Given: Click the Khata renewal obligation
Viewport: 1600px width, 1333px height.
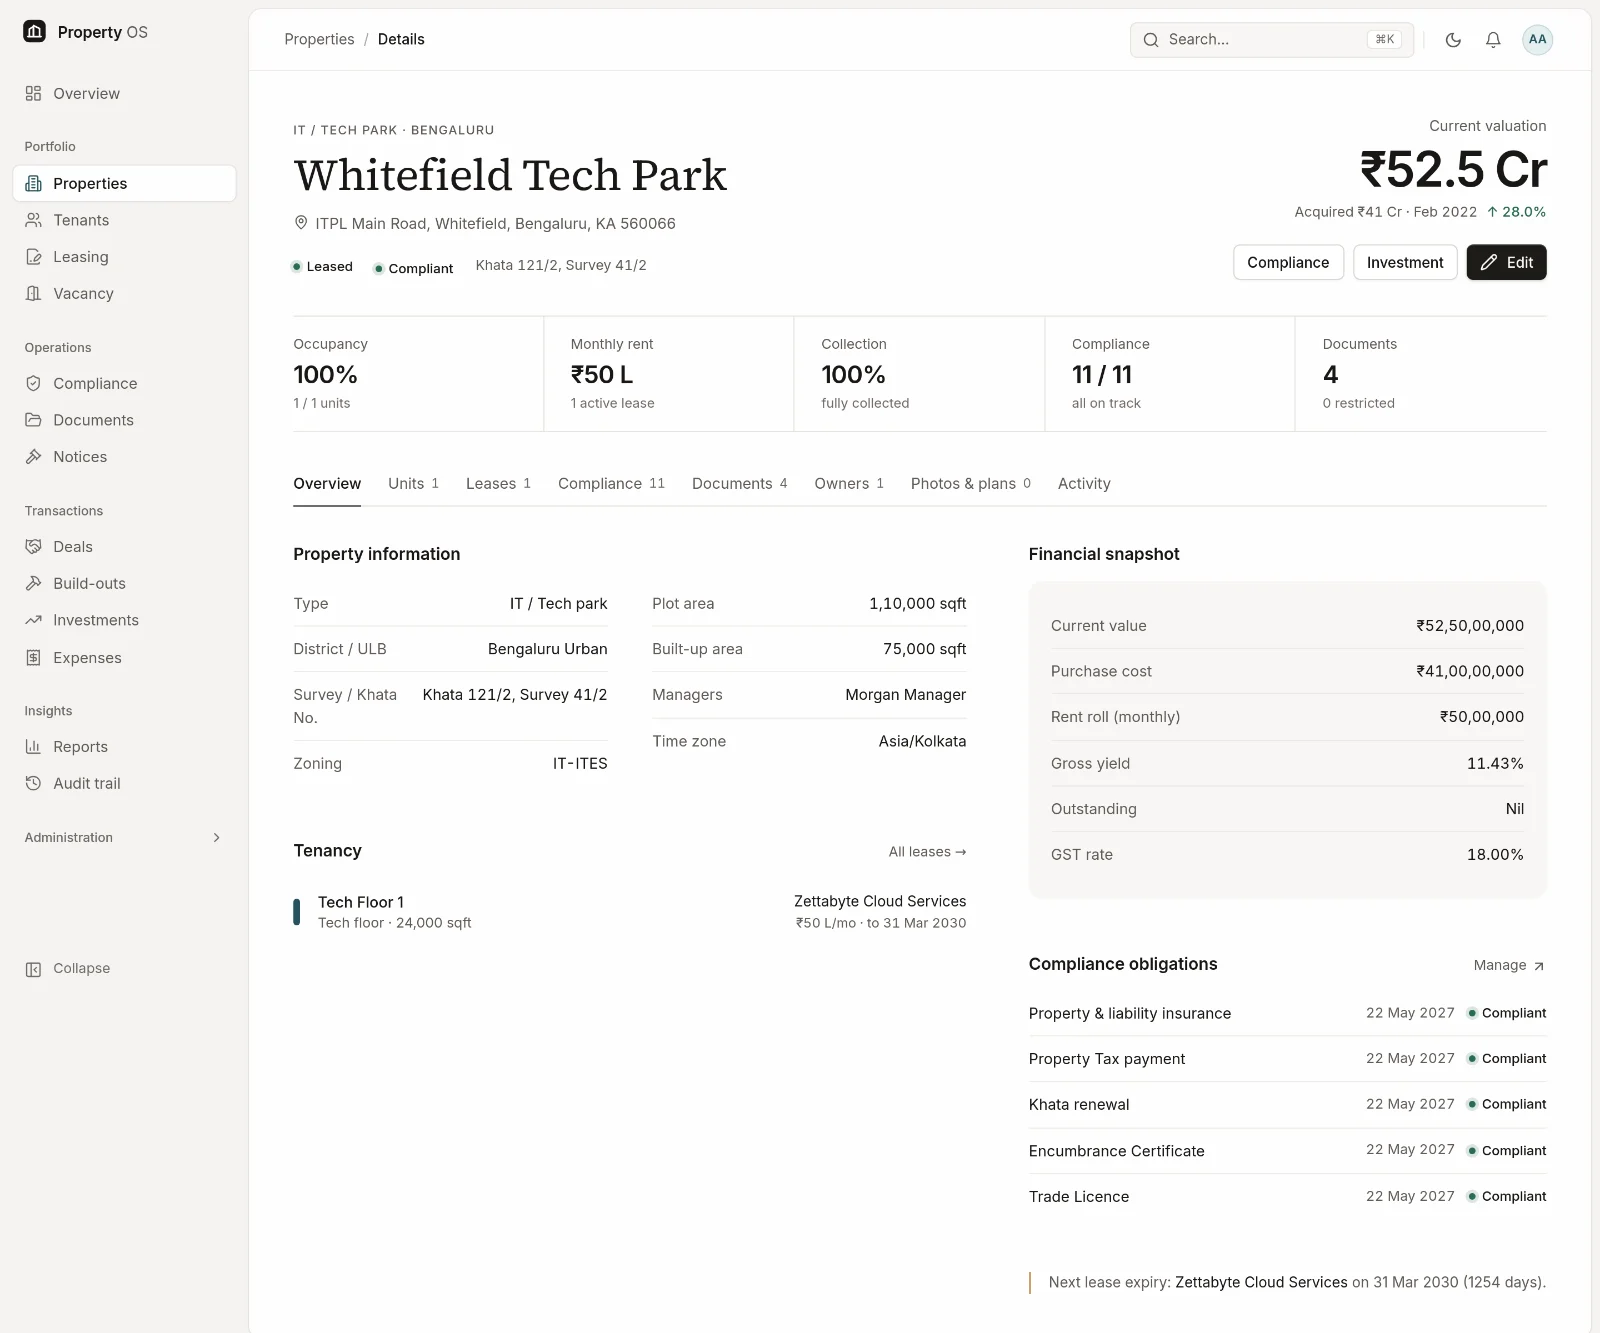Looking at the screenshot, I should [x=1287, y=1105].
